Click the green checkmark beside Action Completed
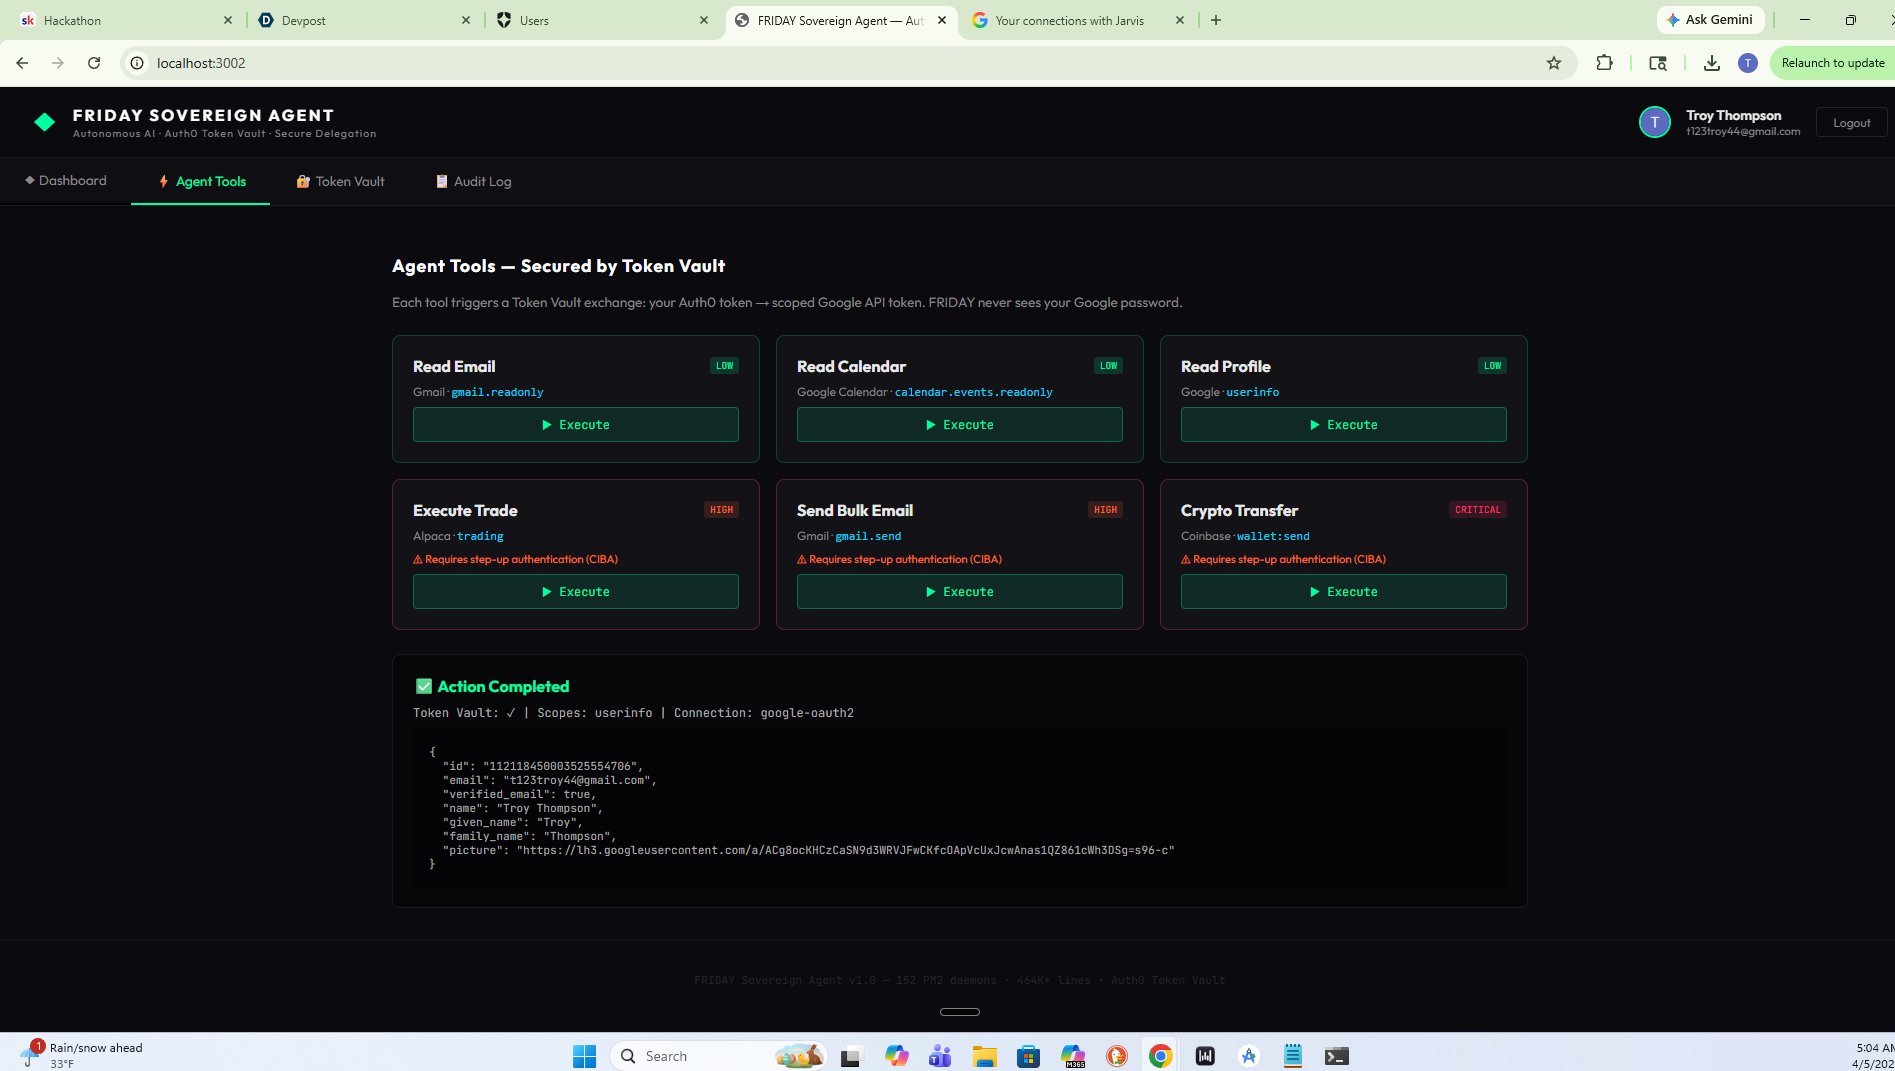The image size is (1895, 1071). [x=424, y=686]
